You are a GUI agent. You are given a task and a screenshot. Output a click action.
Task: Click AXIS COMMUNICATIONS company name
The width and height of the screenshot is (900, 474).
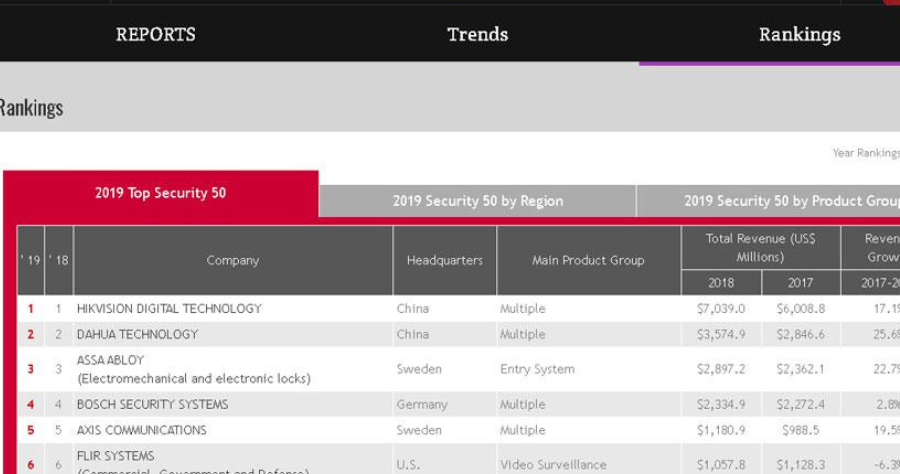(x=141, y=430)
